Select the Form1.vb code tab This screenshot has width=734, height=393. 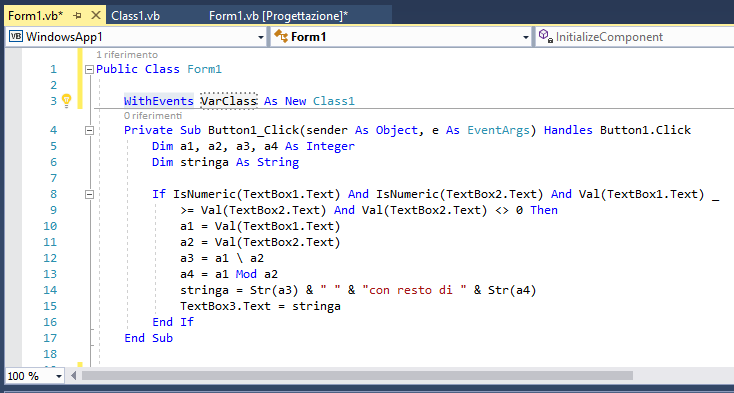tap(36, 16)
